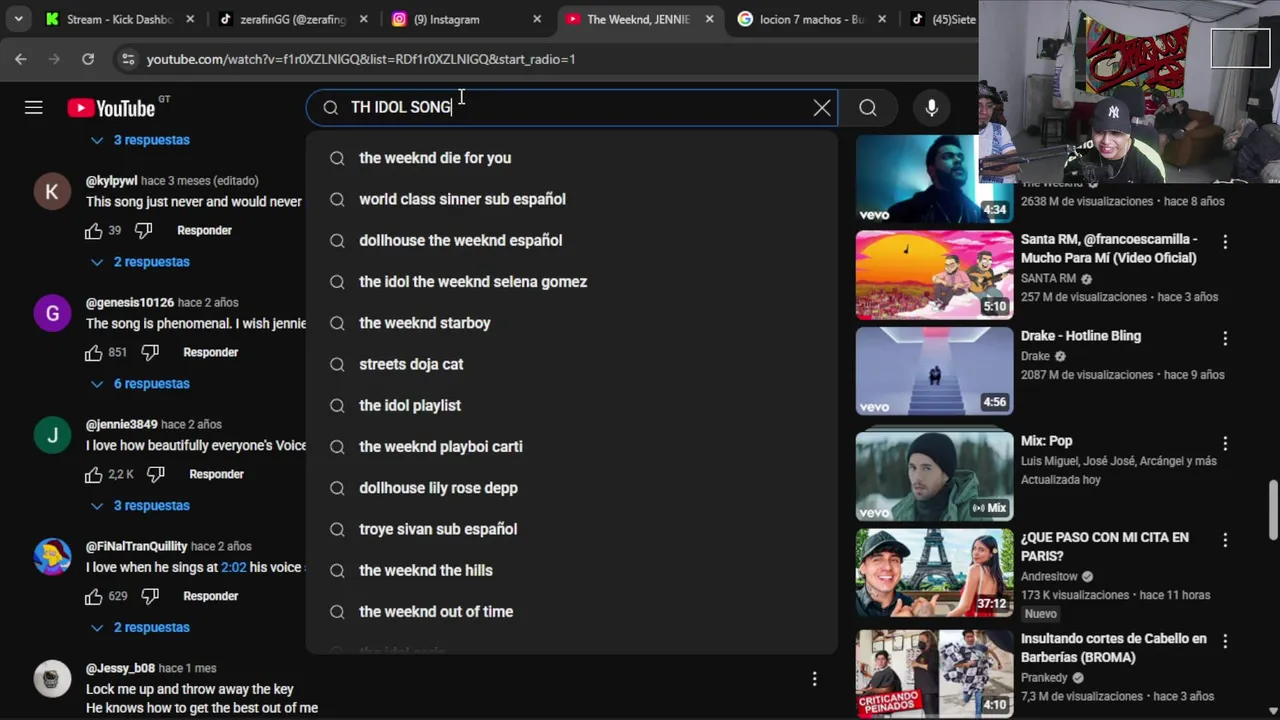This screenshot has height=720, width=1280.
Task: Reply to the @genesis10126 comment
Action: 211,352
